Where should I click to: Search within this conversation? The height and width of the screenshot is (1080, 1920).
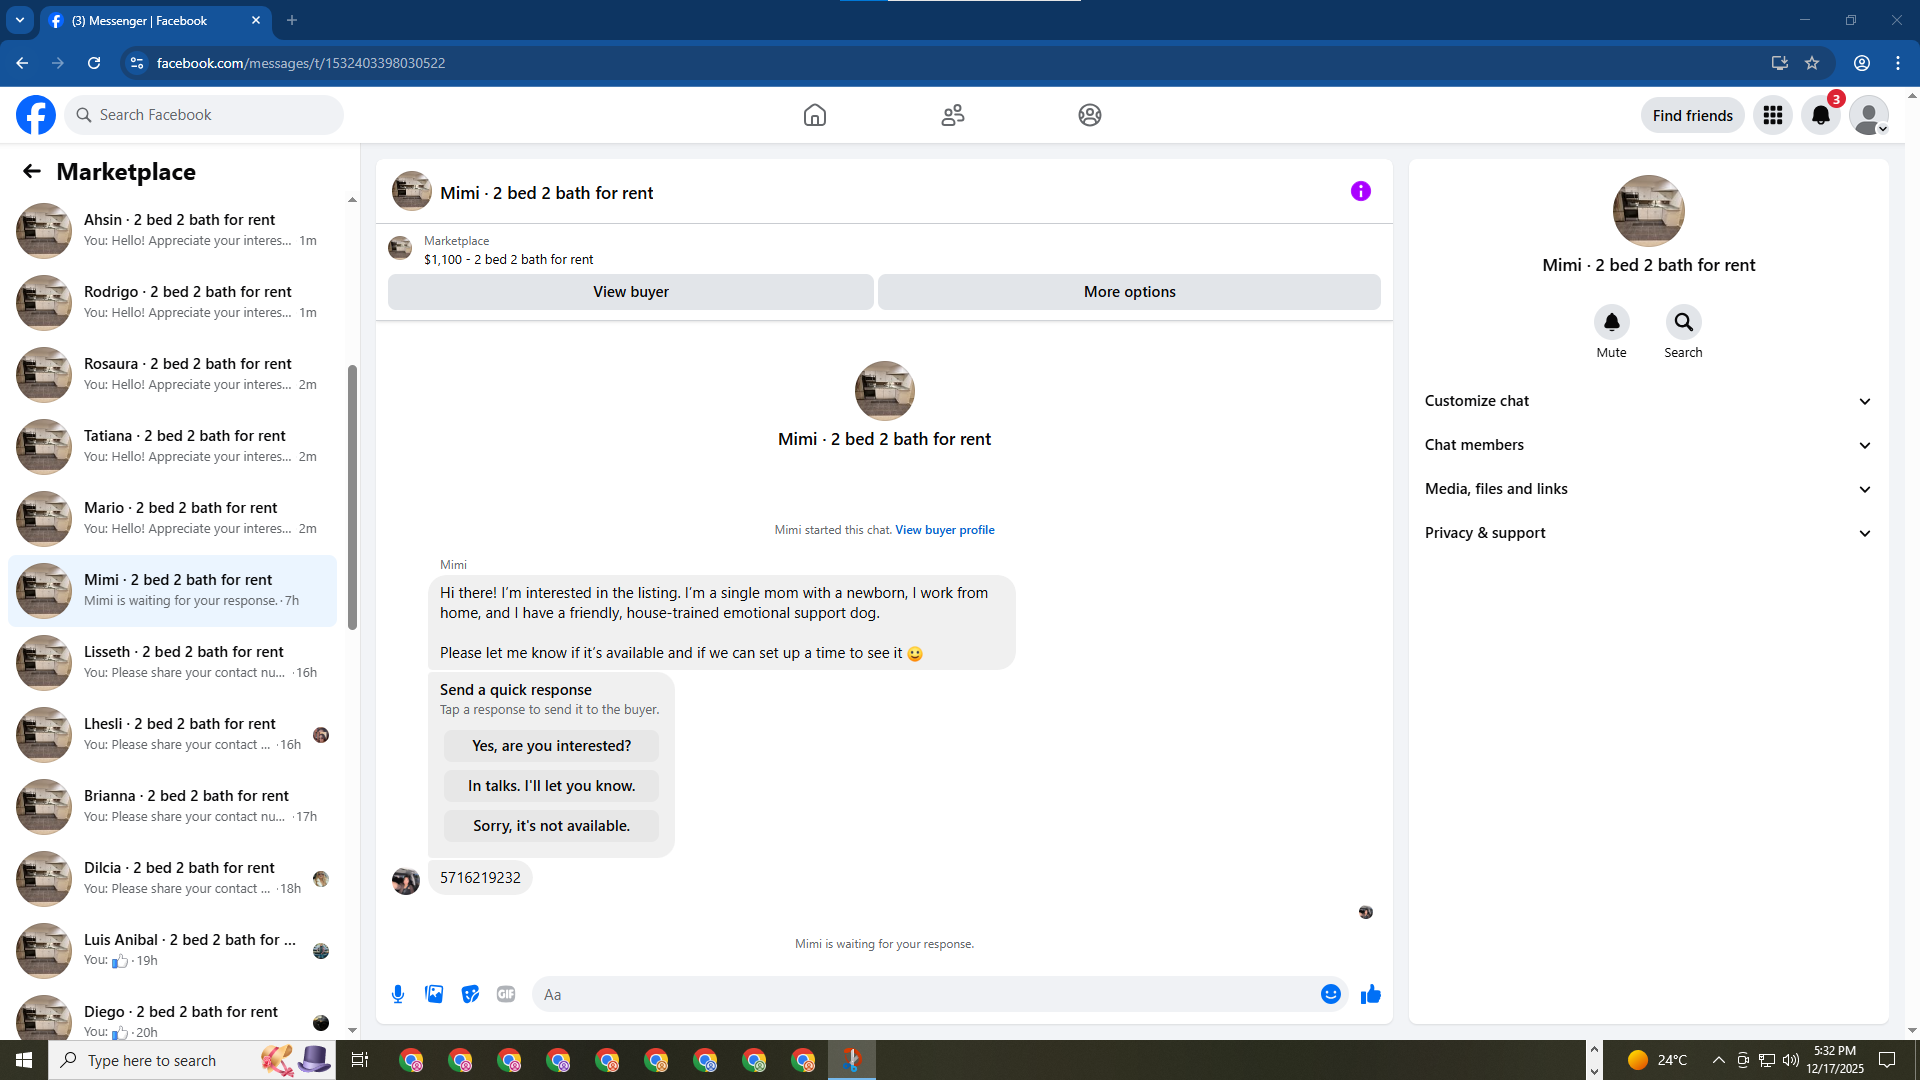[x=1683, y=323]
